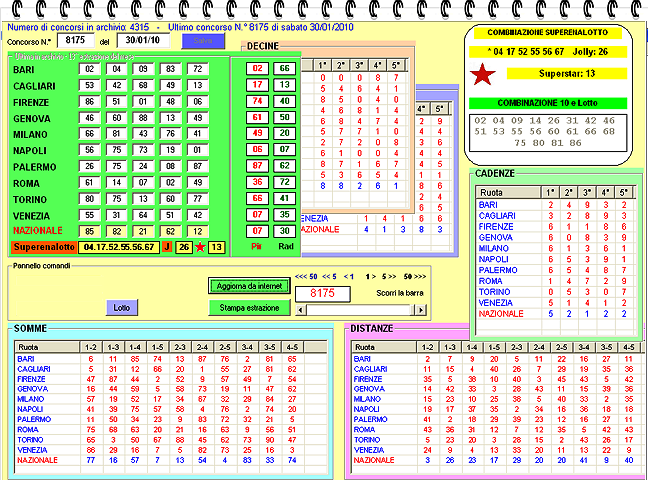The width and height of the screenshot is (648, 480).
Task: Select the GENOVA row in SOMME
Action: click(171, 389)
